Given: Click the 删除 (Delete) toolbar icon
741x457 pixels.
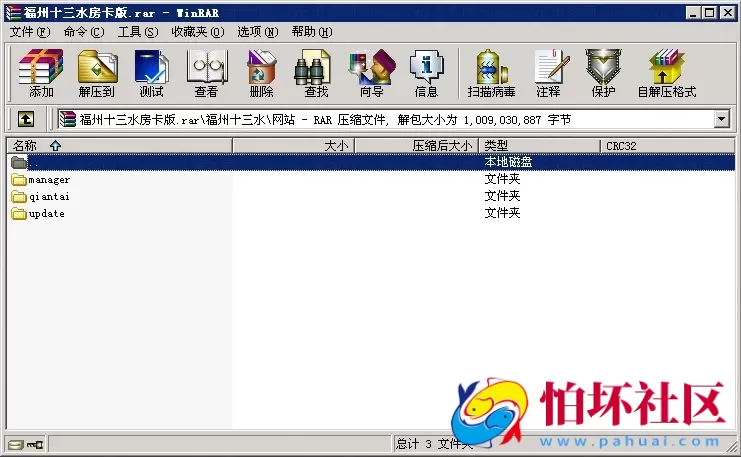Looking at the screenshot, I should tap(261, 73).
